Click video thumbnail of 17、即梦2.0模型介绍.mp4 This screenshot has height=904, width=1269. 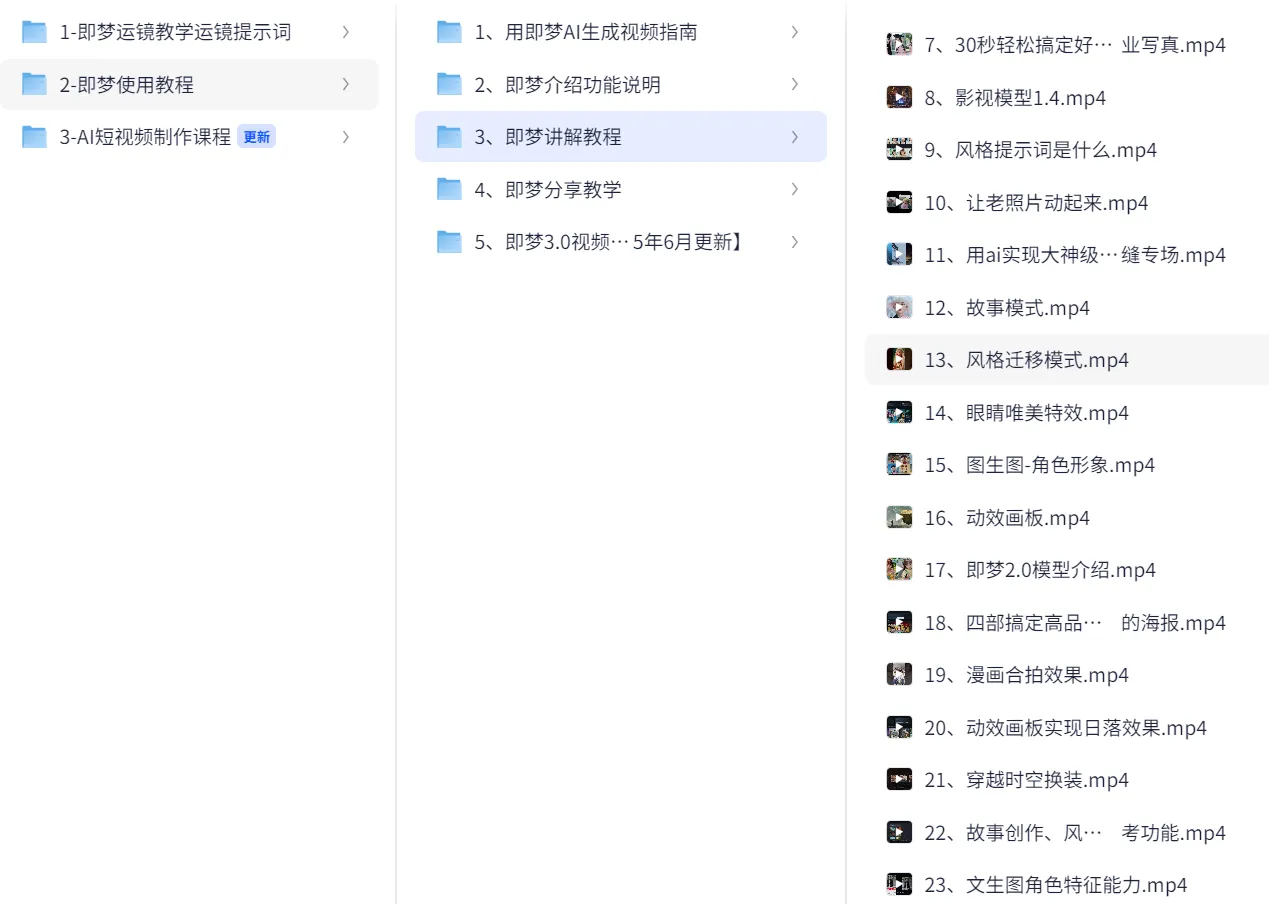(899, 570)
